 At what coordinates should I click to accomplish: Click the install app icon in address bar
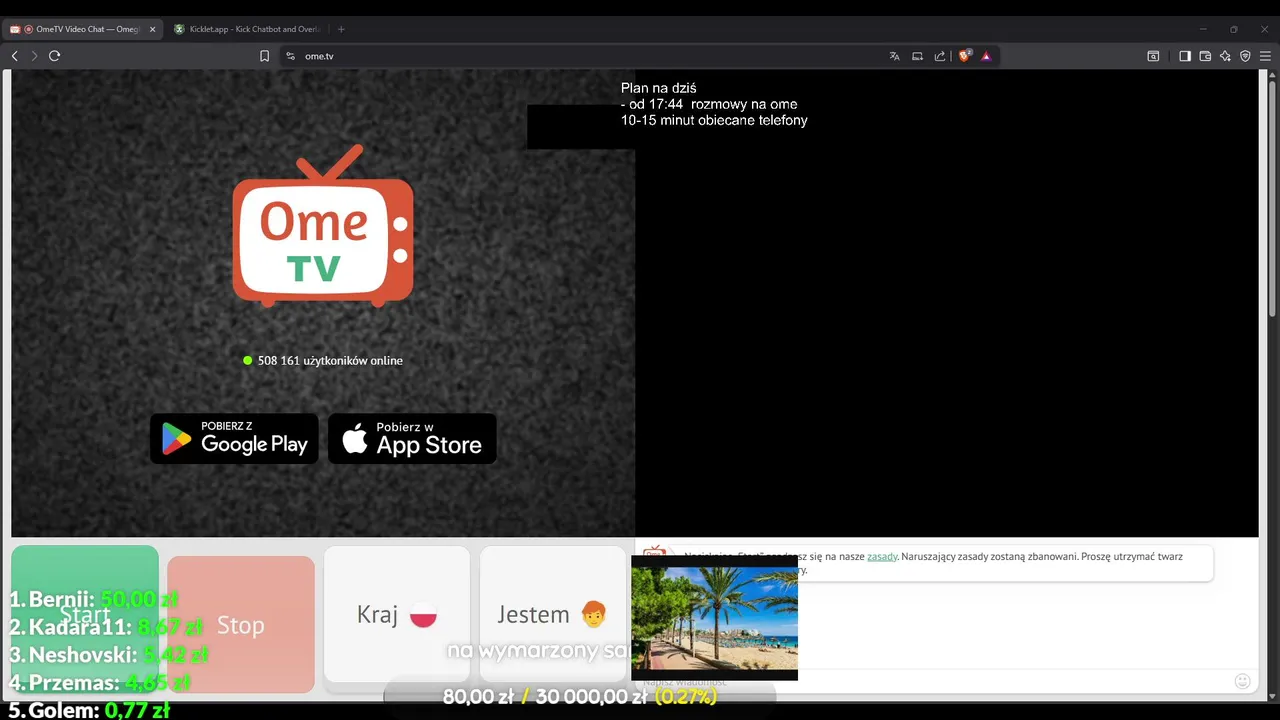[918, 56]
